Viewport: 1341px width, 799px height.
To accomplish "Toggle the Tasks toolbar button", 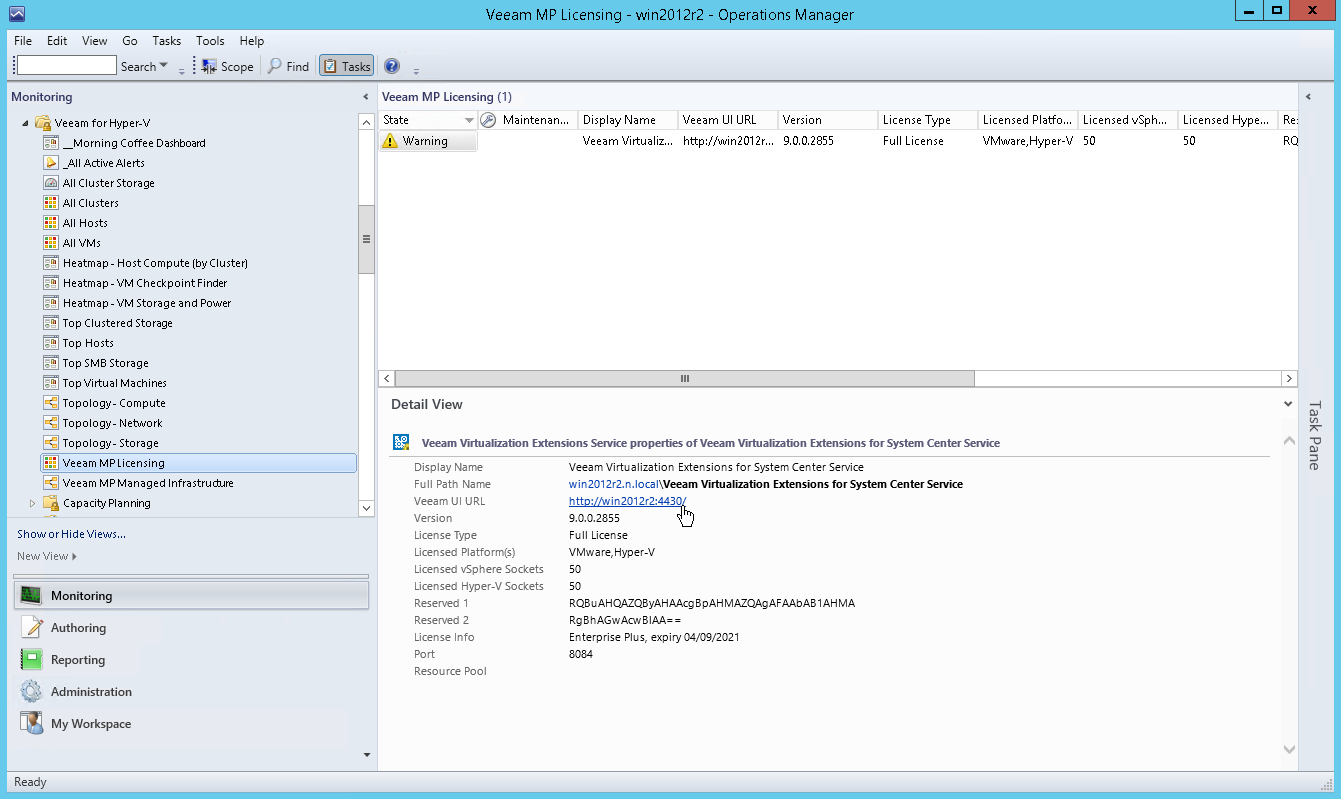I will (346, 67).
